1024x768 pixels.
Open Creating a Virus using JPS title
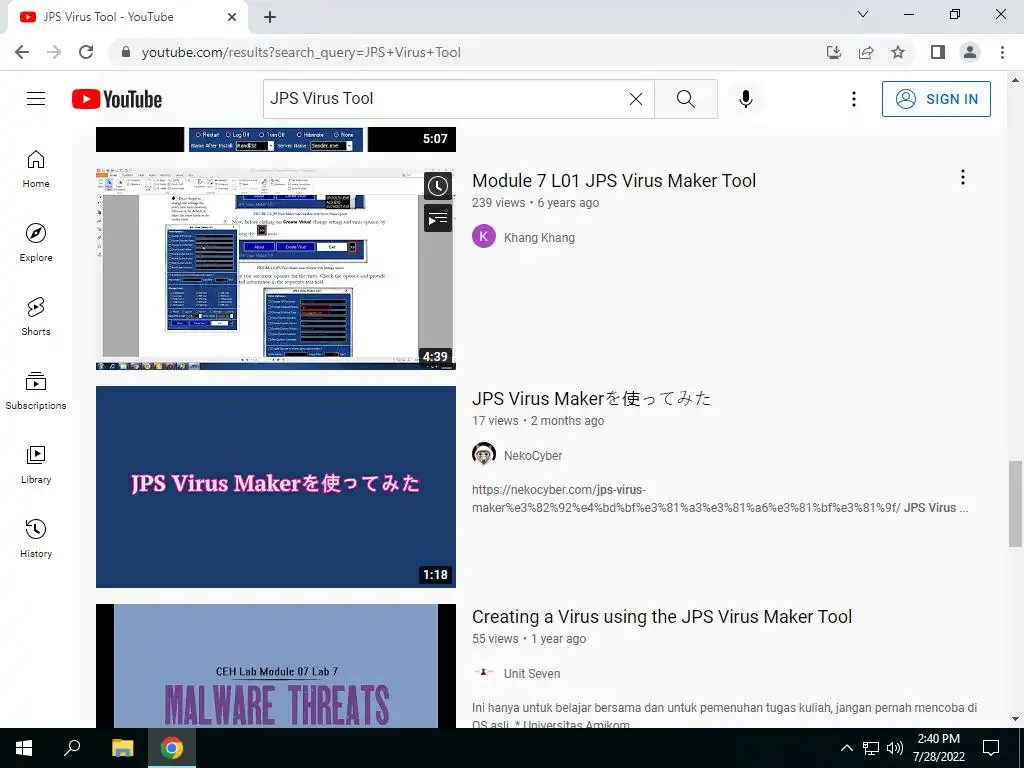click(x=662, y=616)
